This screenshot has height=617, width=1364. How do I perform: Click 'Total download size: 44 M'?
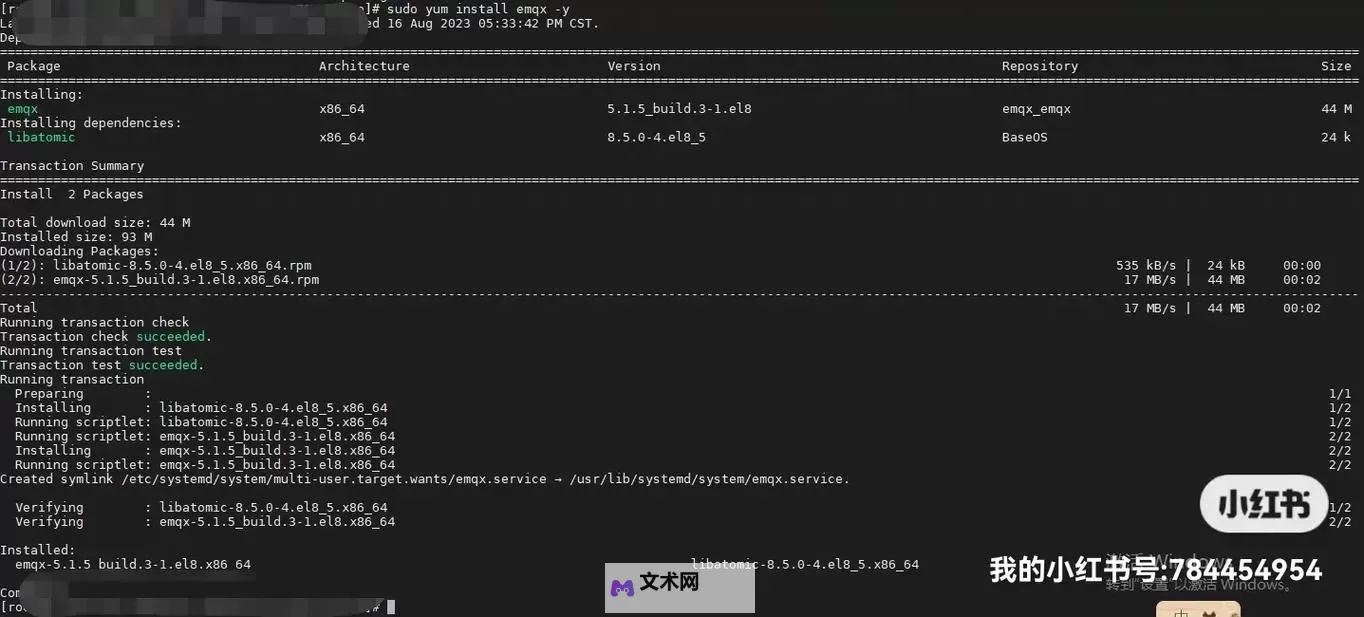[x=95, y=223]
